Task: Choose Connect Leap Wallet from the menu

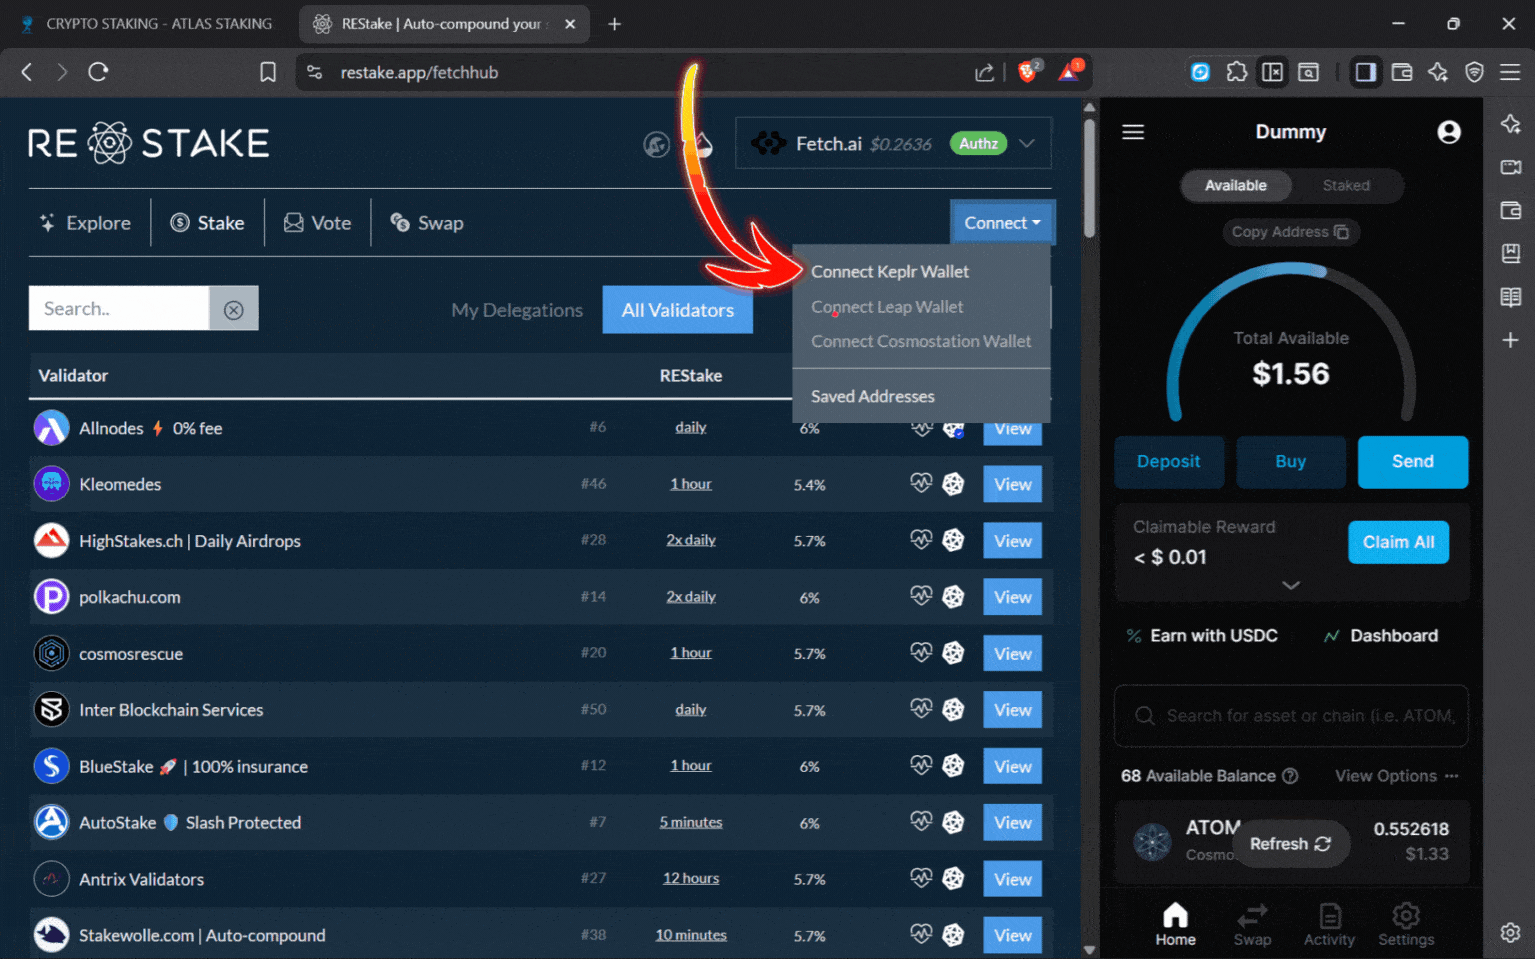Action: 887,307
